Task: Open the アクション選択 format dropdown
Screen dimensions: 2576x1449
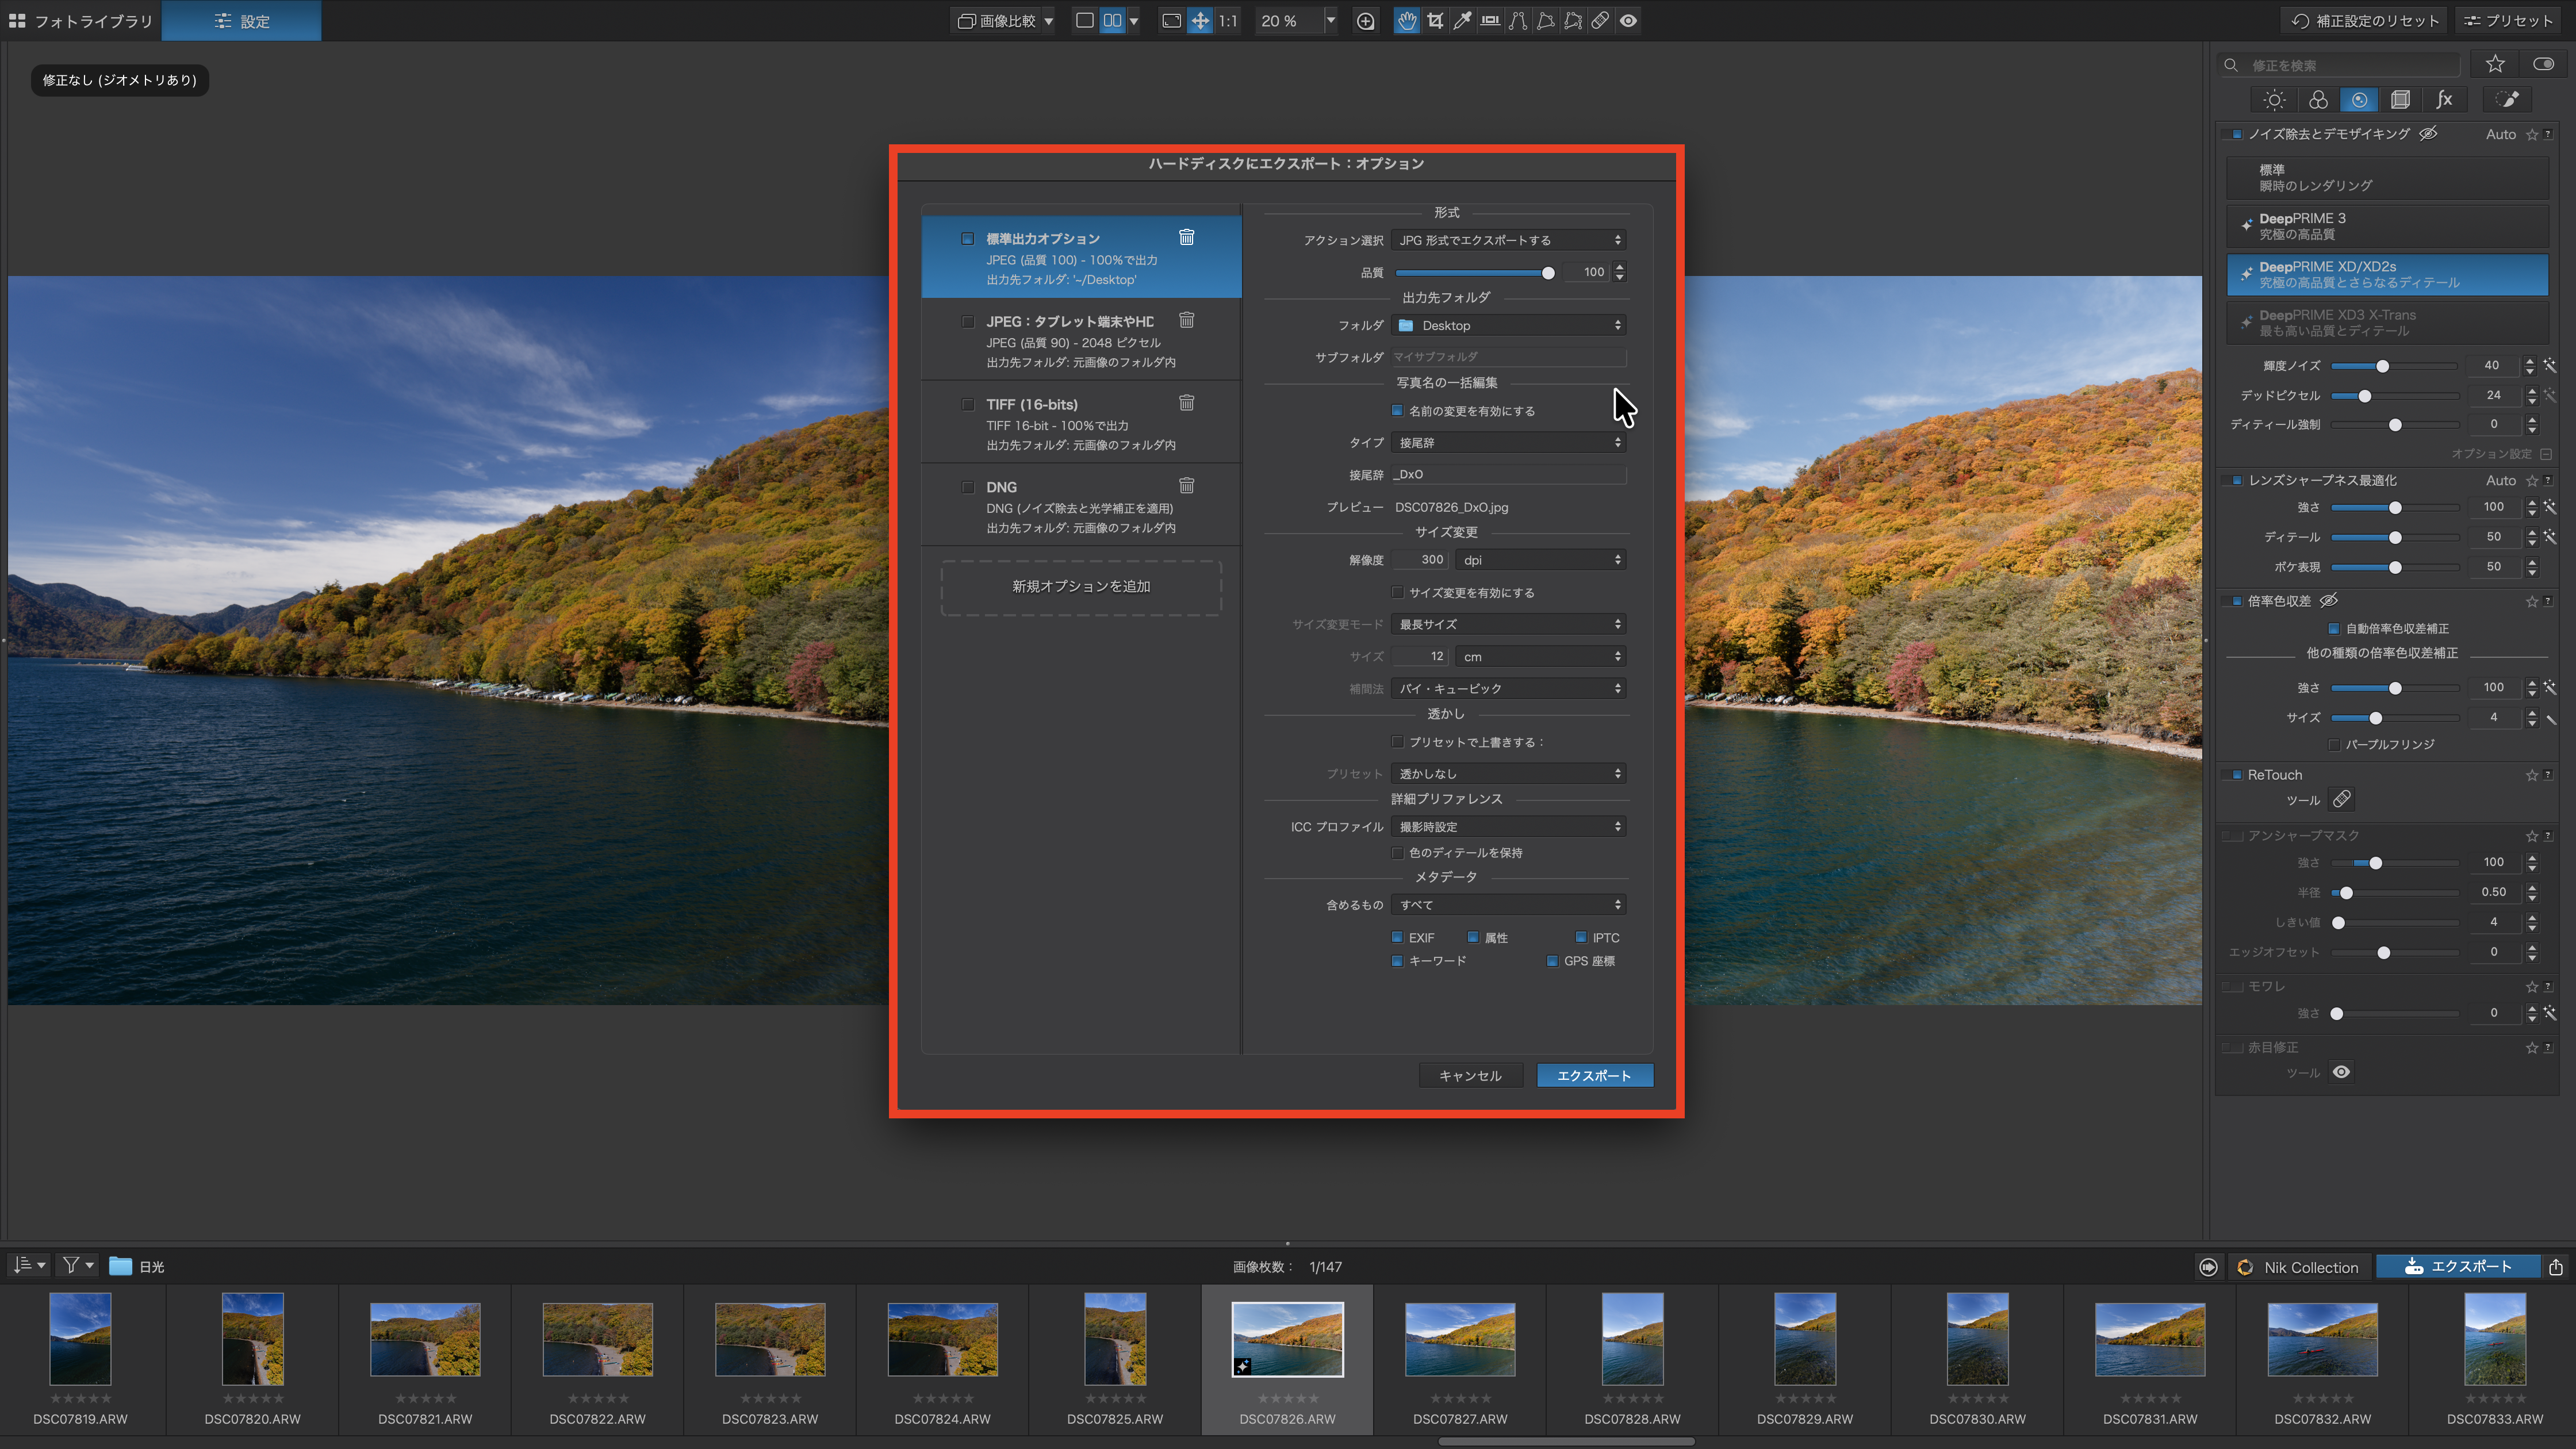Action: tap(1508, 240)
